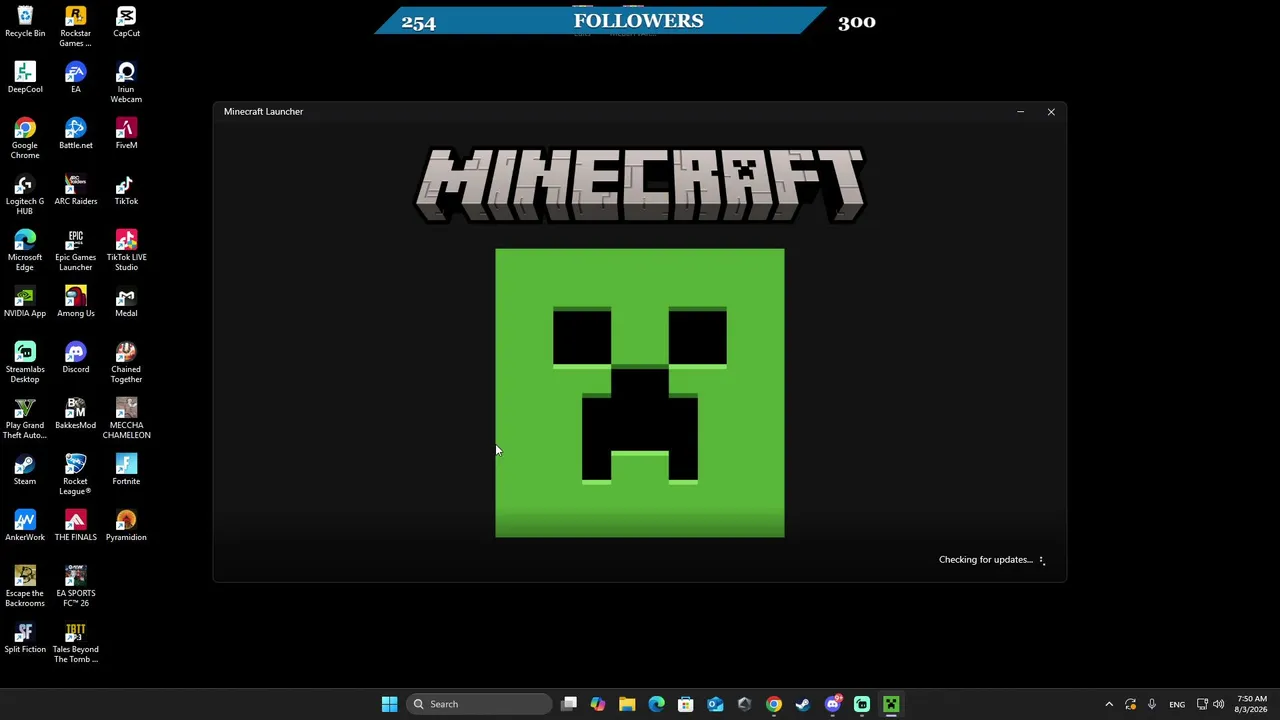Select the TikTok LIVE Studio desktop icon
This screenshot has height=720, width=1280.
point(126,251)
